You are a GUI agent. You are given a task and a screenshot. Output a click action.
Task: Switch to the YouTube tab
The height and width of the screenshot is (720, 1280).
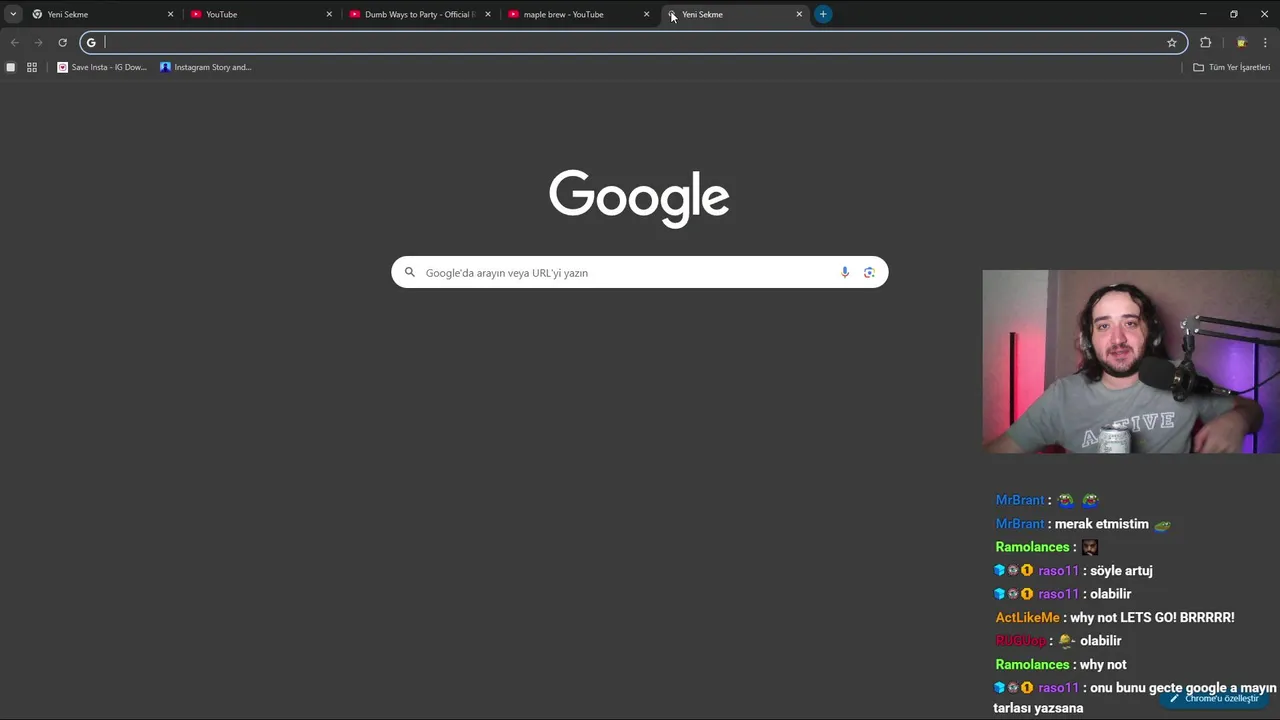(x=260, y=14)
